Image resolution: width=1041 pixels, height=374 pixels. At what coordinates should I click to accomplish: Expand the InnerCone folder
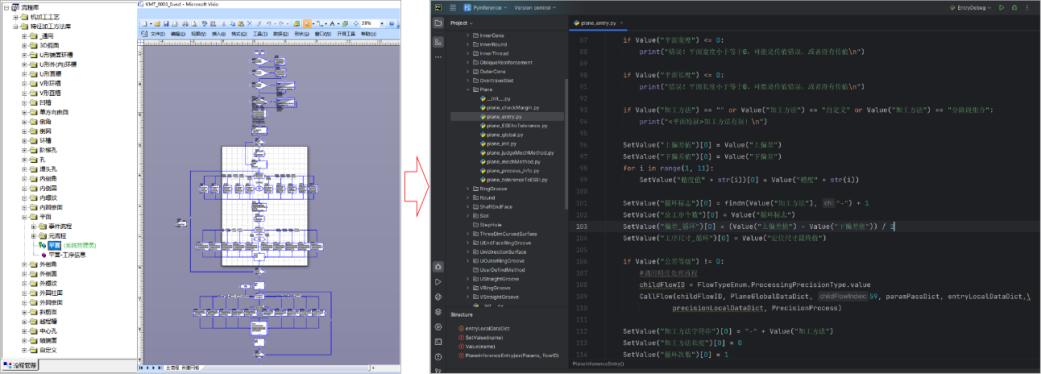click(x=467, y=35)
